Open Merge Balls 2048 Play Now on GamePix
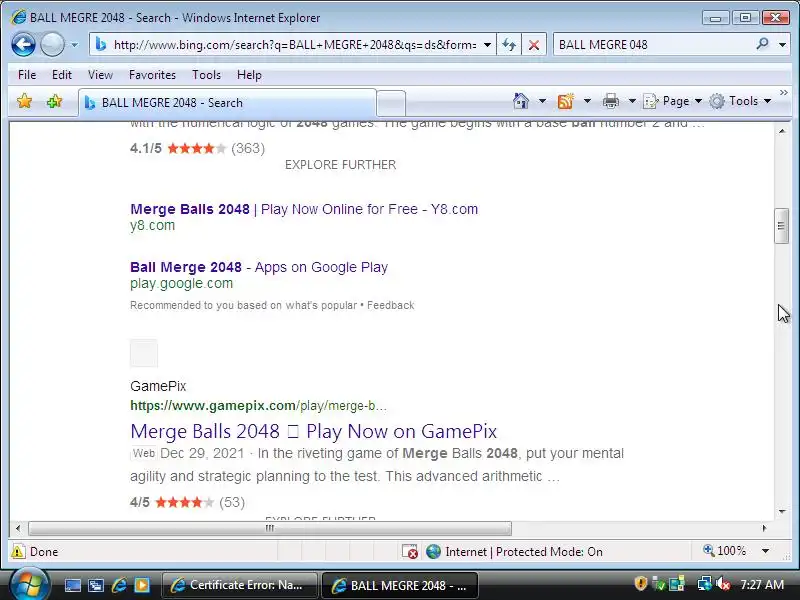Screen dimensions: 800x600 pos(314,432)
